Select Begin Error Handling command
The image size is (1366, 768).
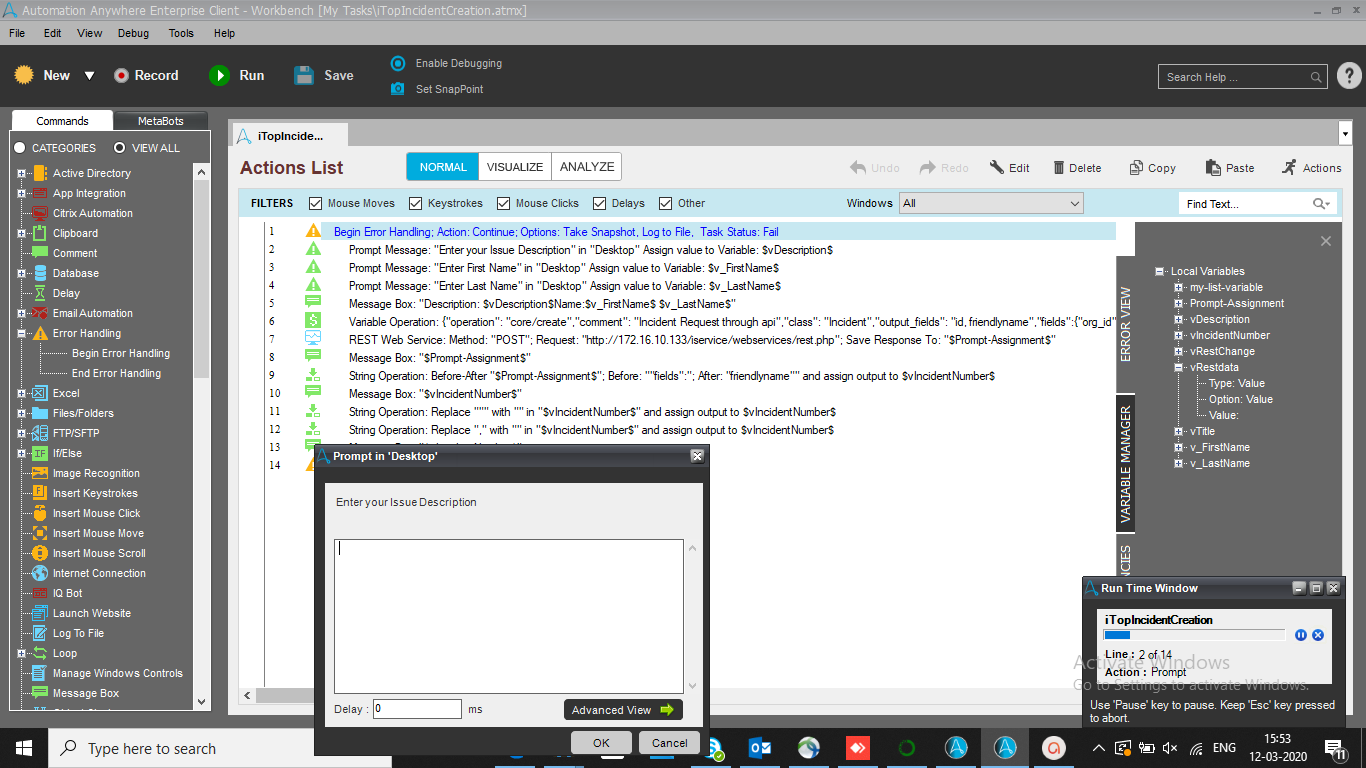tap(121, 353)
